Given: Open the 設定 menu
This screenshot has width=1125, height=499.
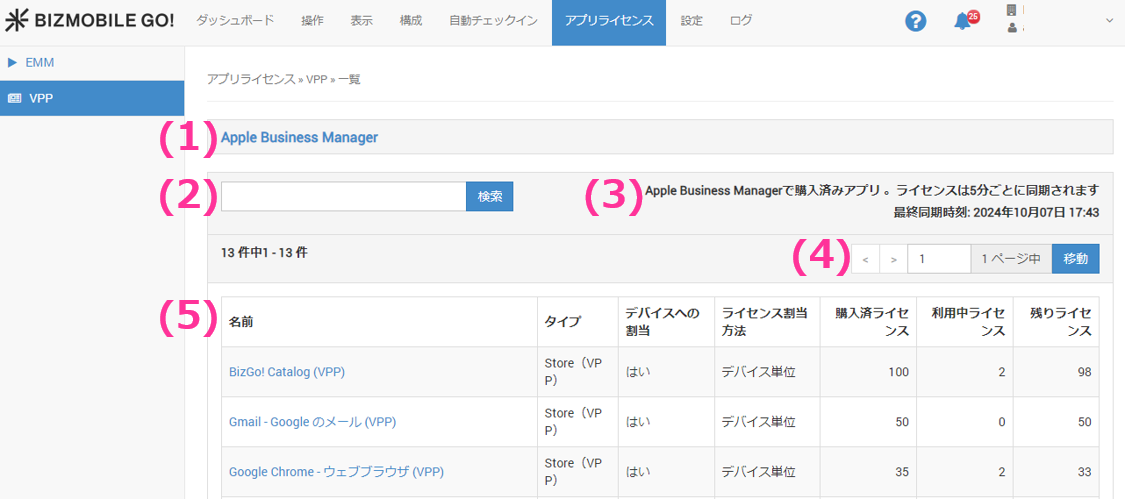Looking at the screenshot, I should coord(691,21).
